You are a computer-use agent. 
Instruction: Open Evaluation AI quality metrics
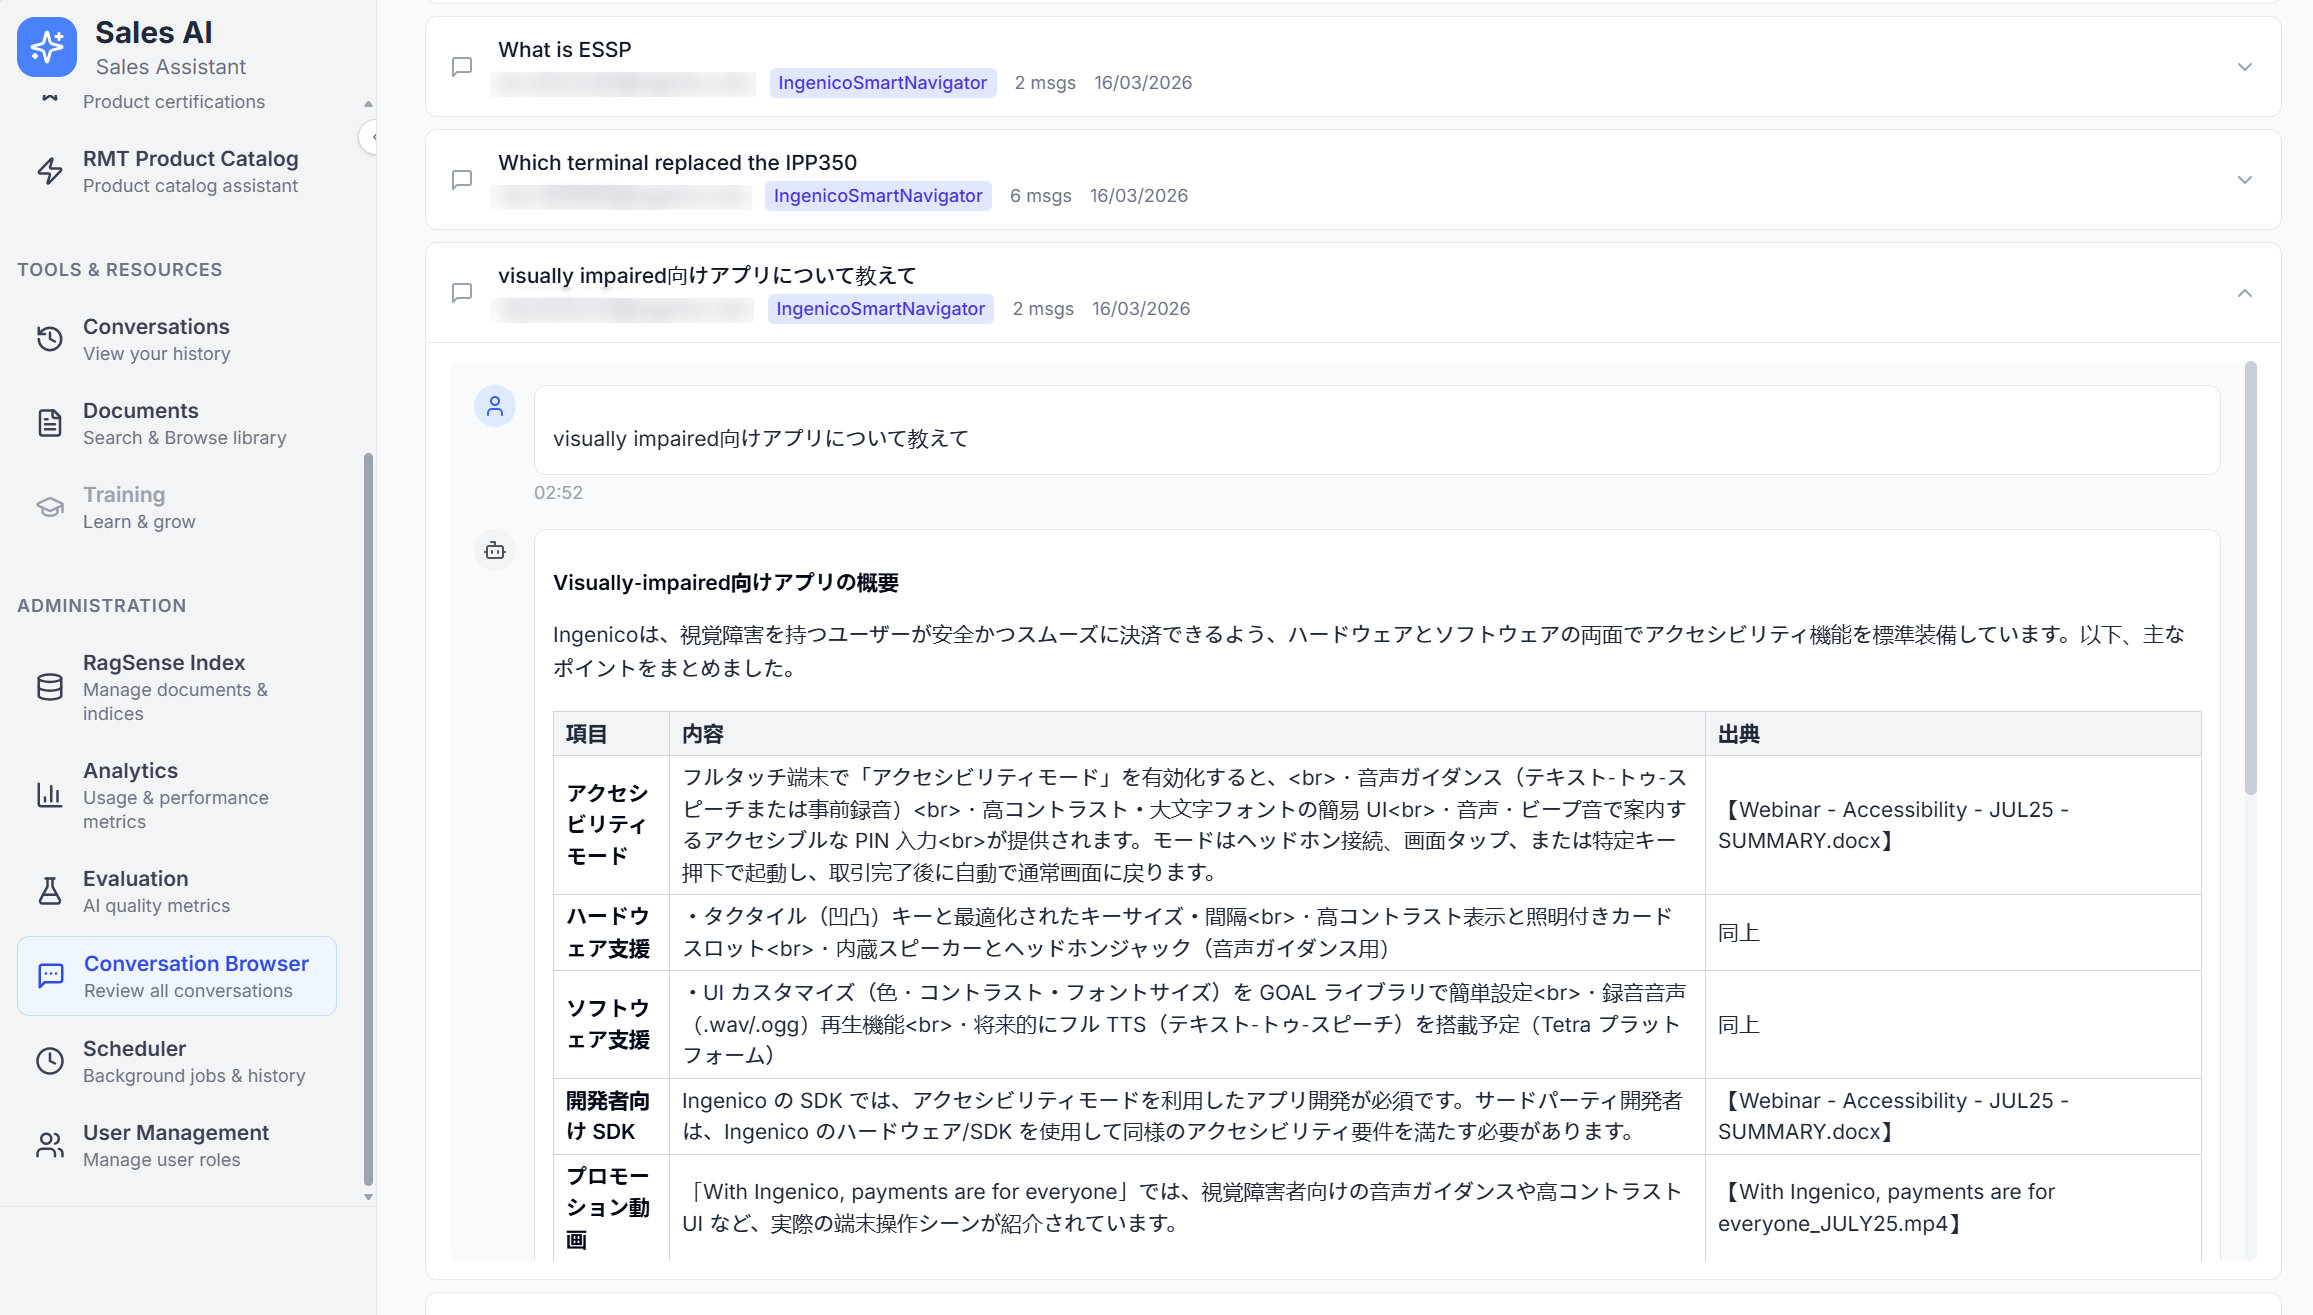pos(177,891)
